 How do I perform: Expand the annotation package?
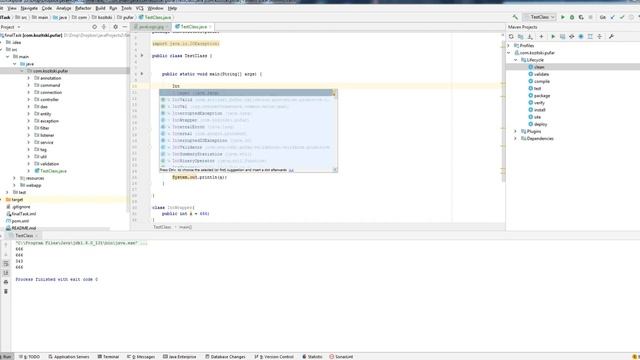coord(29,78)
